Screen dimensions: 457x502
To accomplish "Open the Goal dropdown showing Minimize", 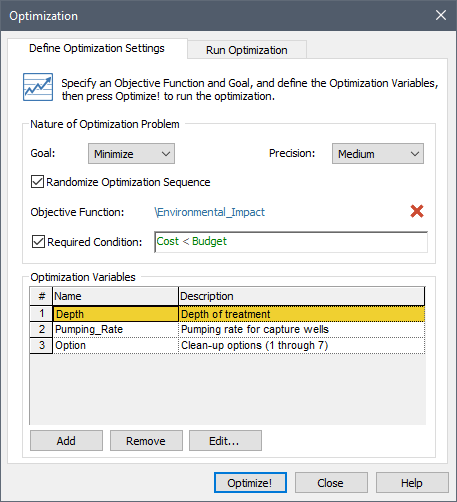I will (x=131, y=154).
